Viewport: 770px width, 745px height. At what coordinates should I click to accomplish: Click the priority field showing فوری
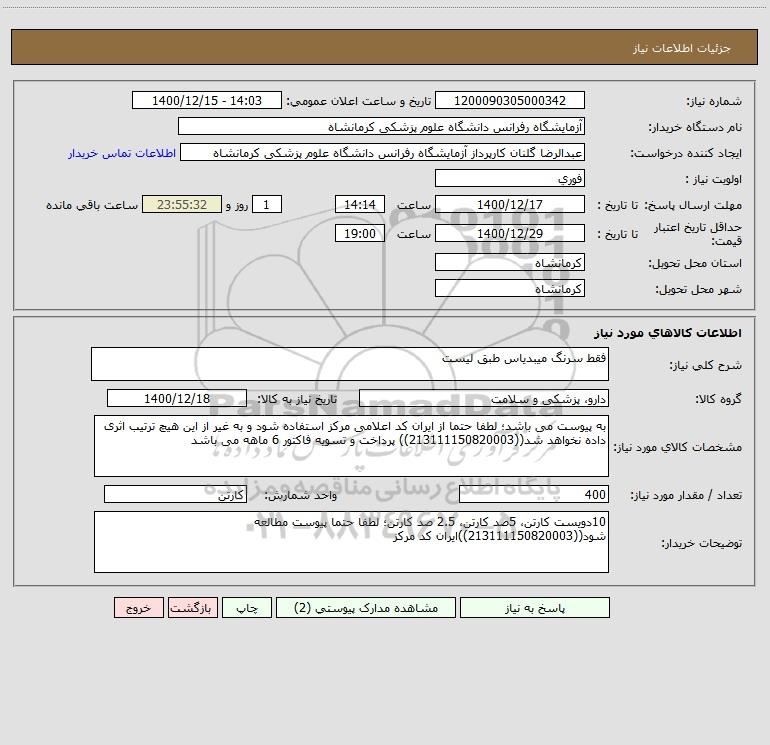[x=510, y=178]
